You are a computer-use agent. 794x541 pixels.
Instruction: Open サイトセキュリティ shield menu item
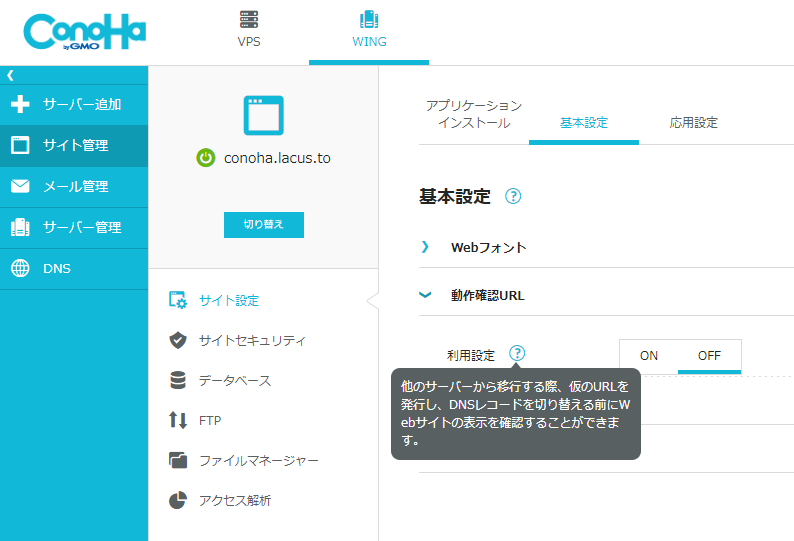pos(252,340)
